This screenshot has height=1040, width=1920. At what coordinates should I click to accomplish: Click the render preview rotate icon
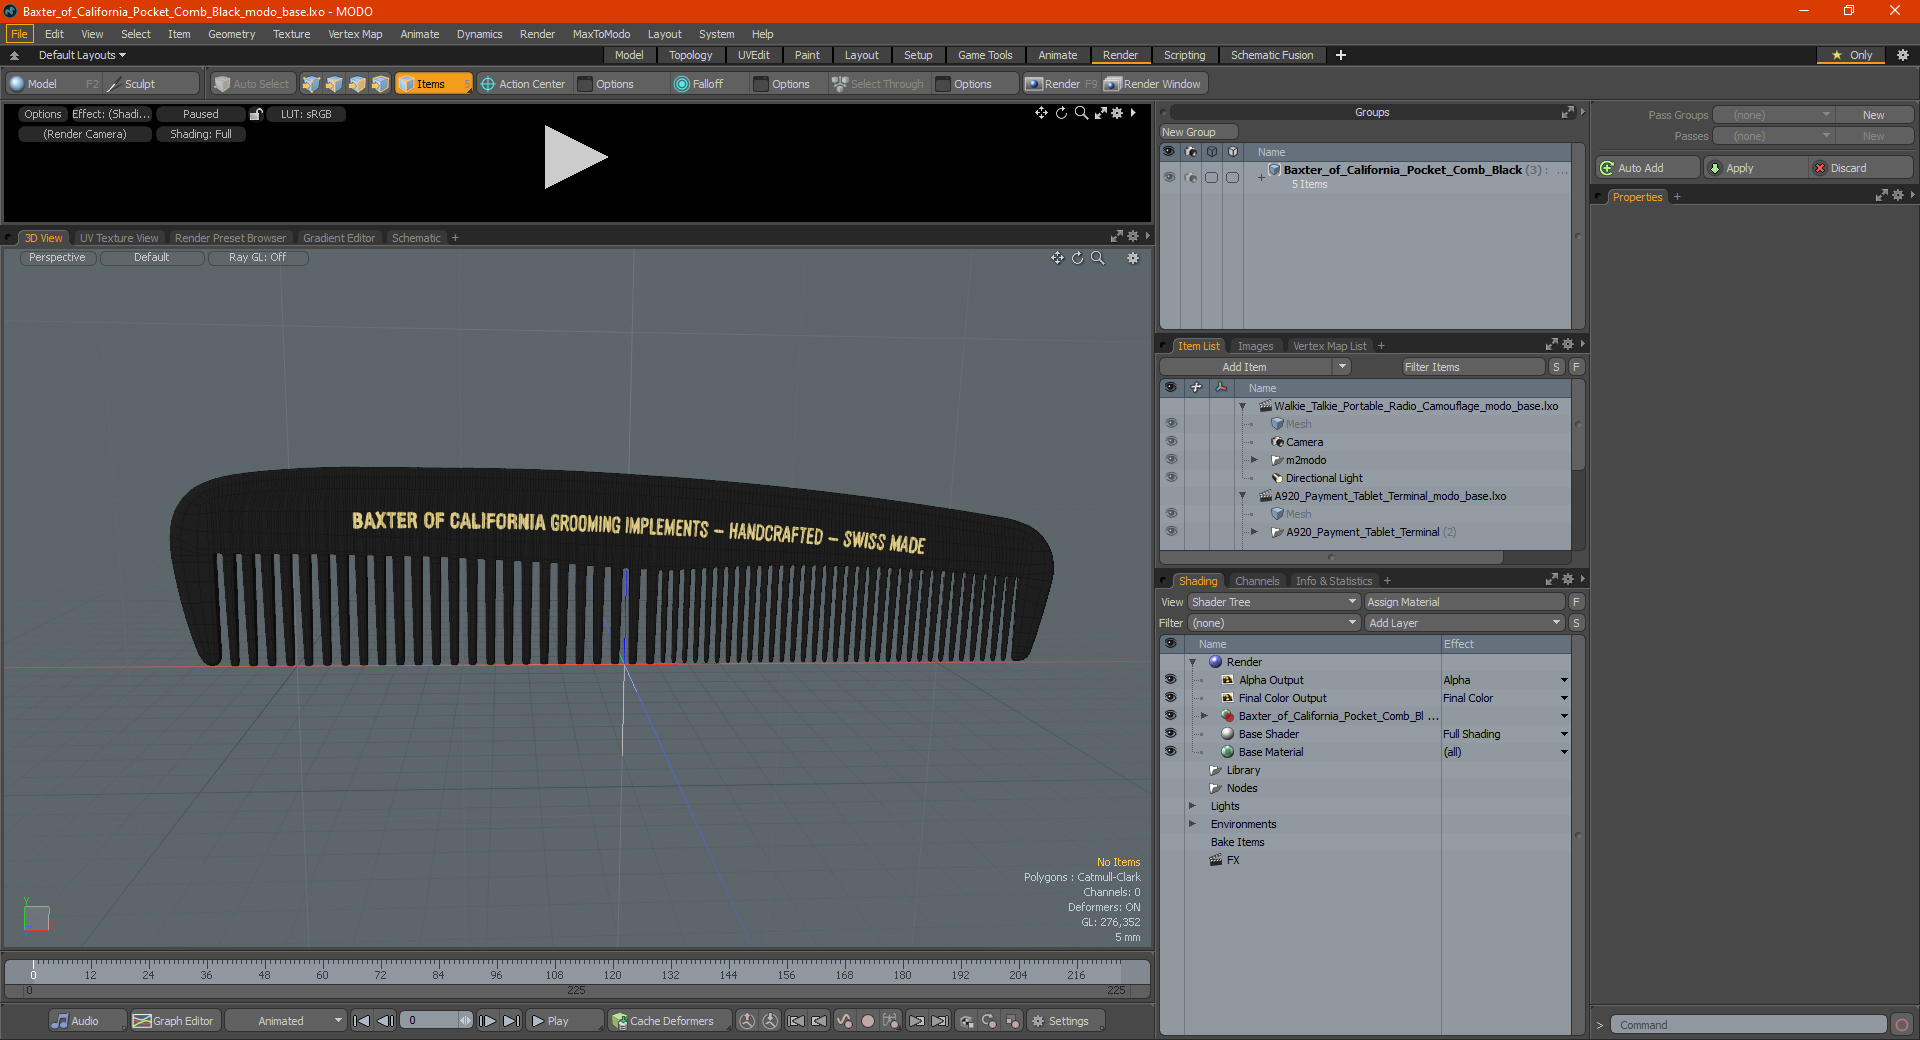click(1061, 113)
